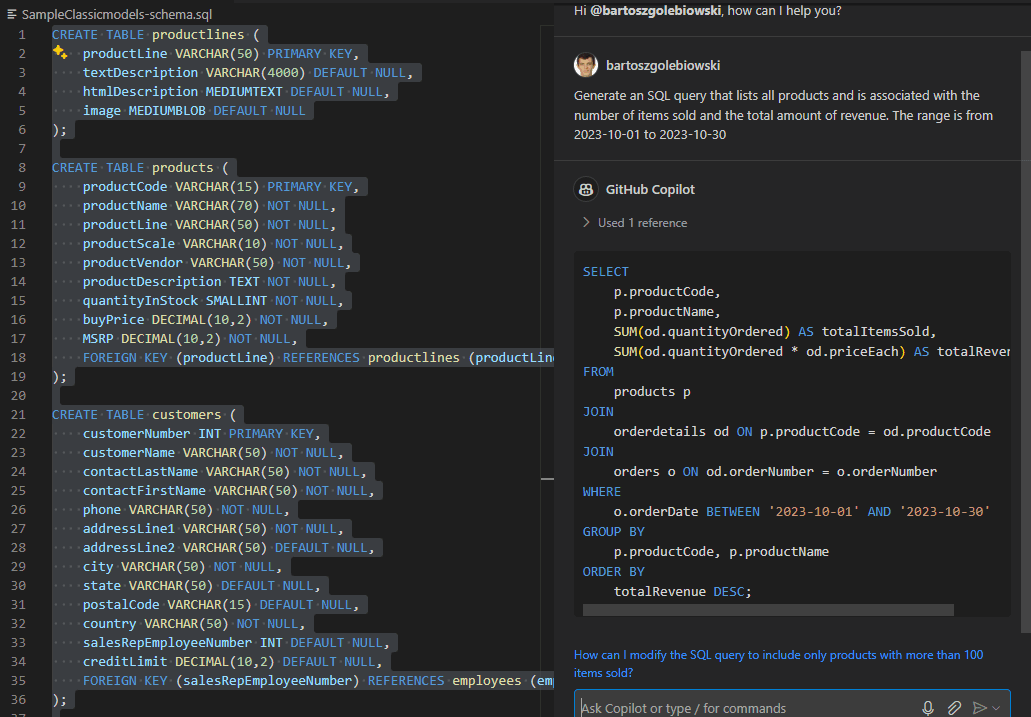
Task: Expand the 'Used 1 reference' section
Action: [x=635, y=223]
